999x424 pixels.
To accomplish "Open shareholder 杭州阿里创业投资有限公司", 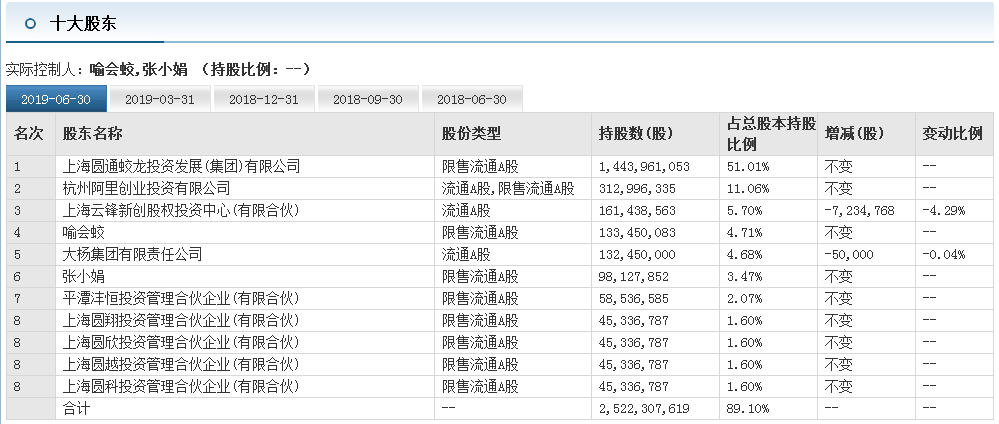I will click(x=146, y=188).
